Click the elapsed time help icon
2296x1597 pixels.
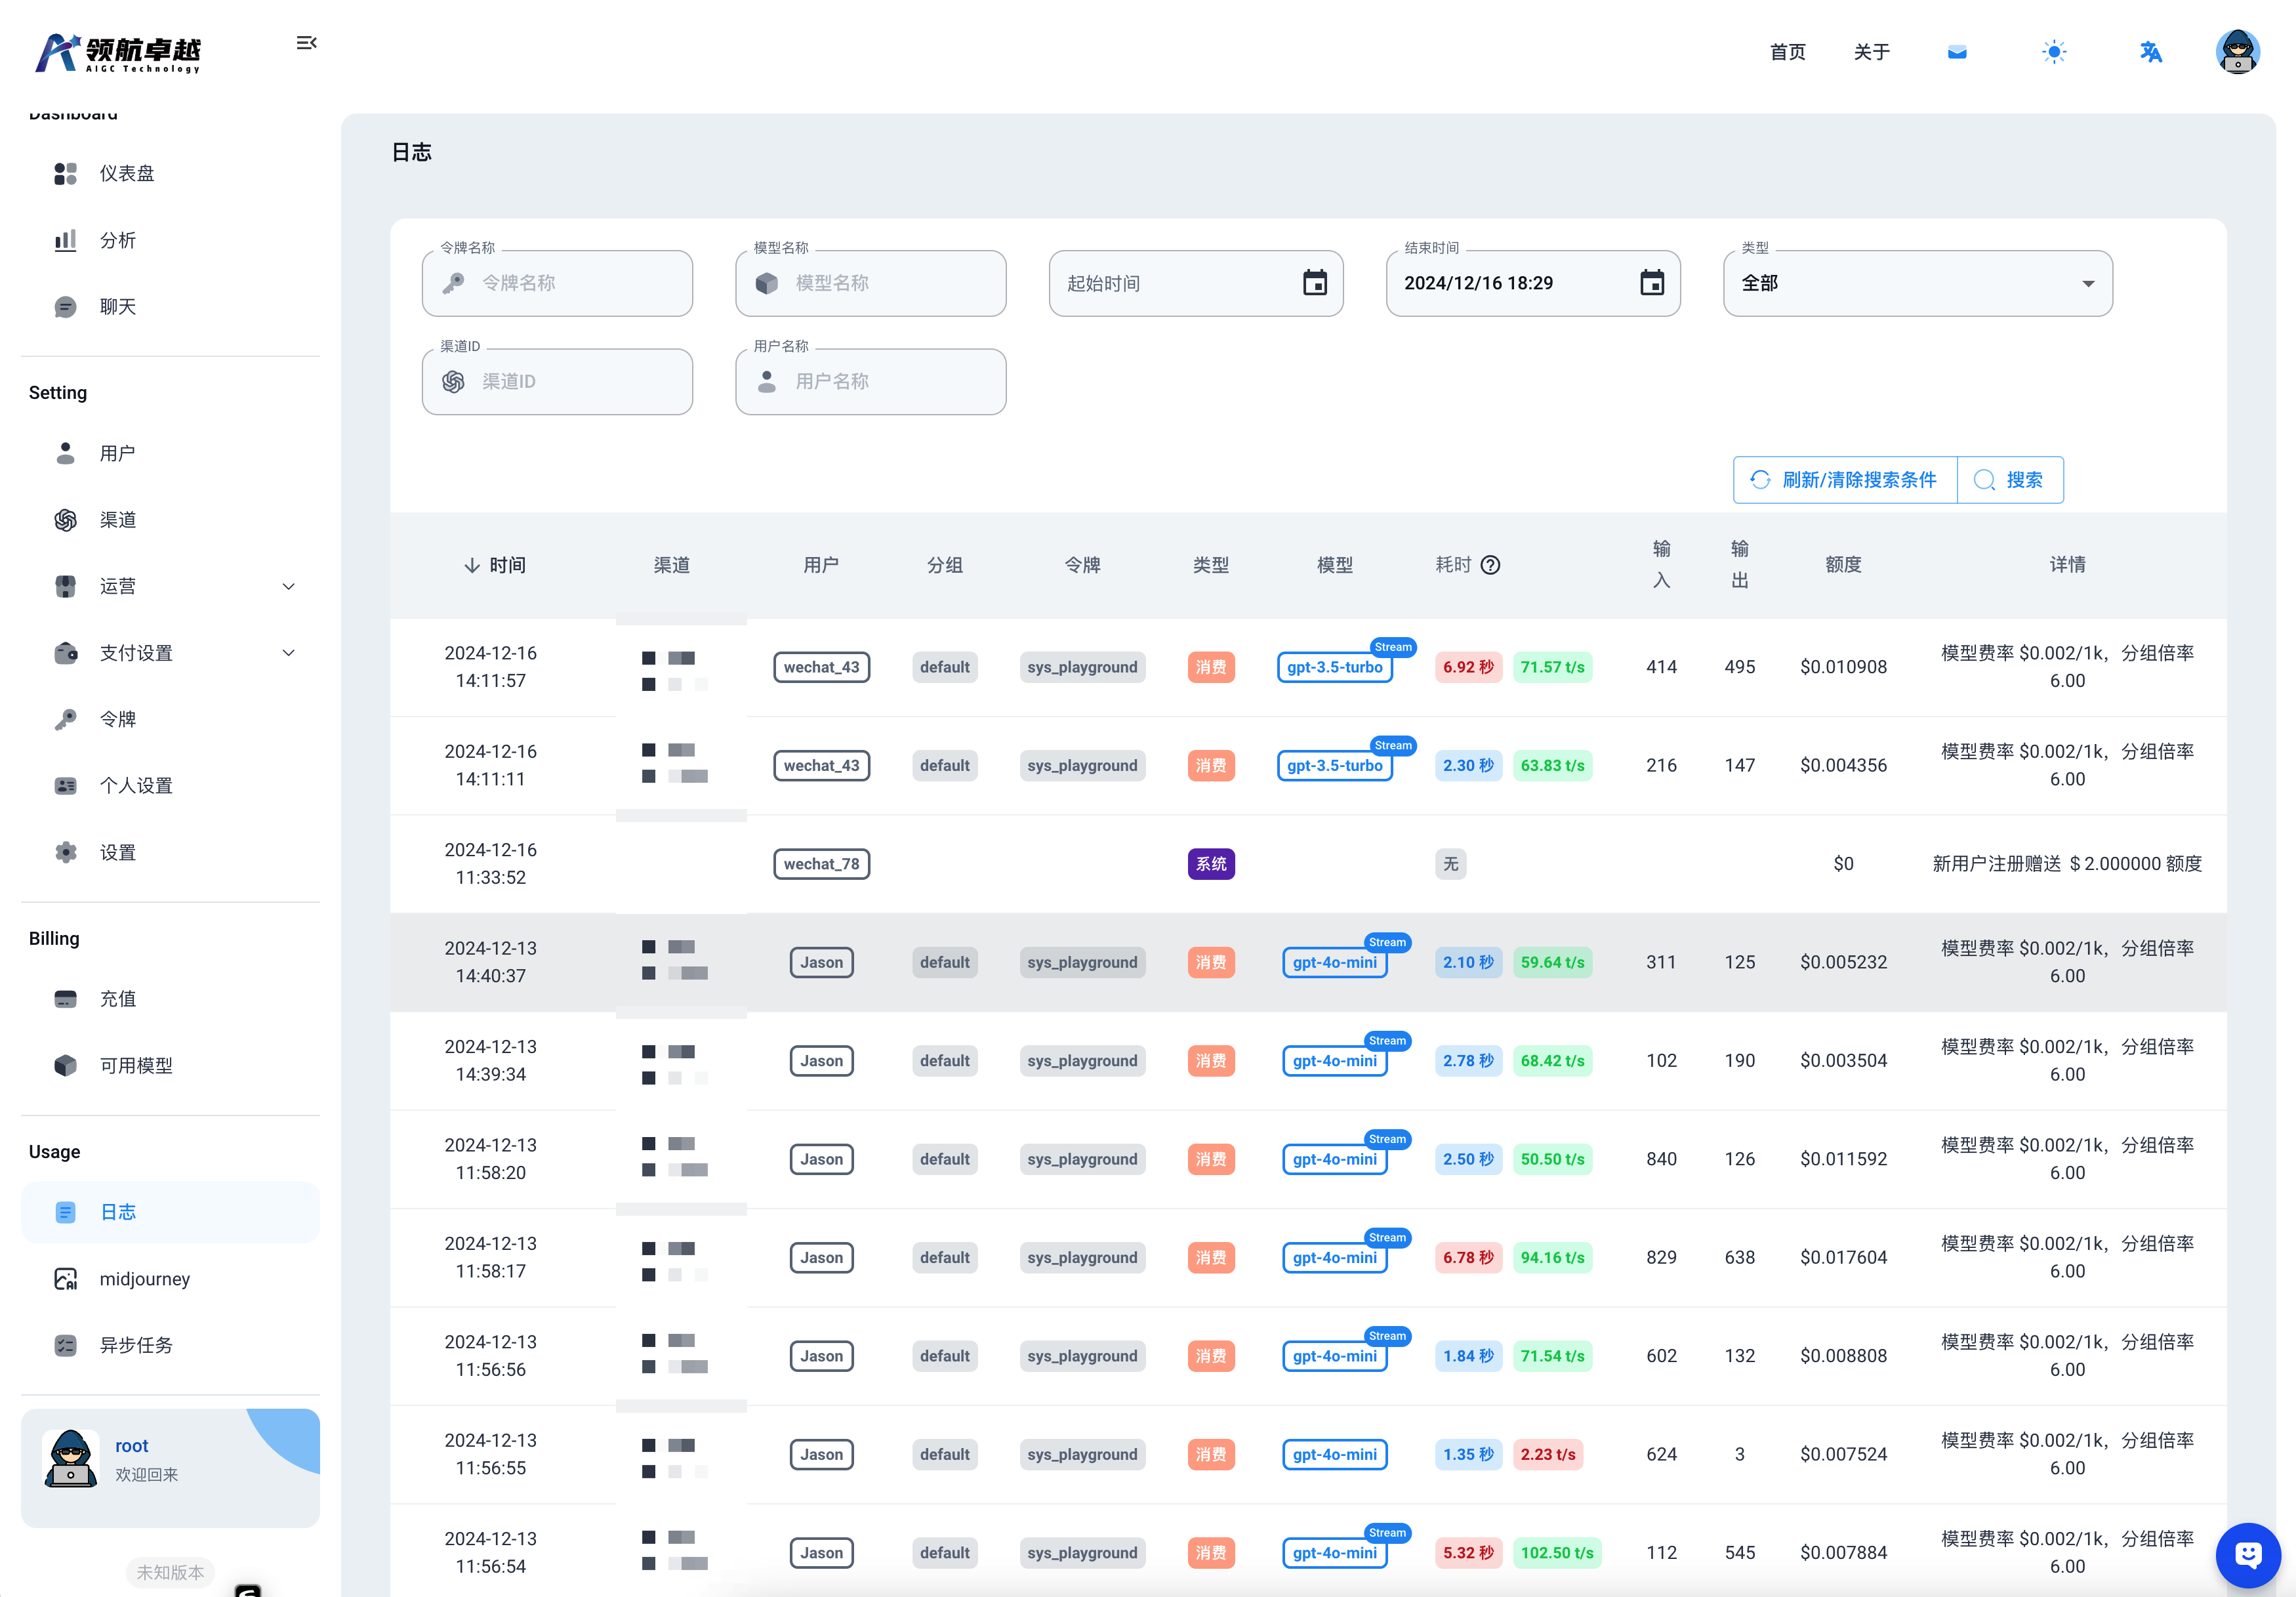[1490, 565]
